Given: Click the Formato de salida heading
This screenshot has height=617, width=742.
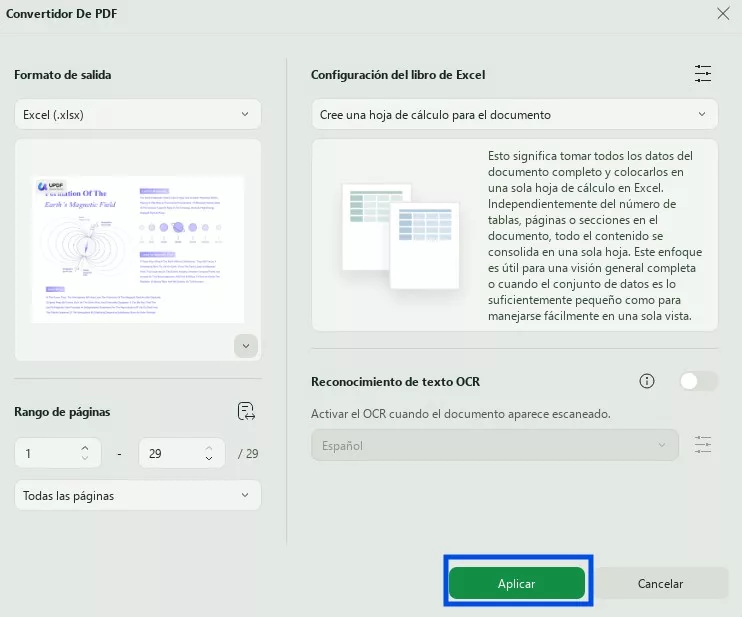Looking at the screenshot, I should pos(62,75).
